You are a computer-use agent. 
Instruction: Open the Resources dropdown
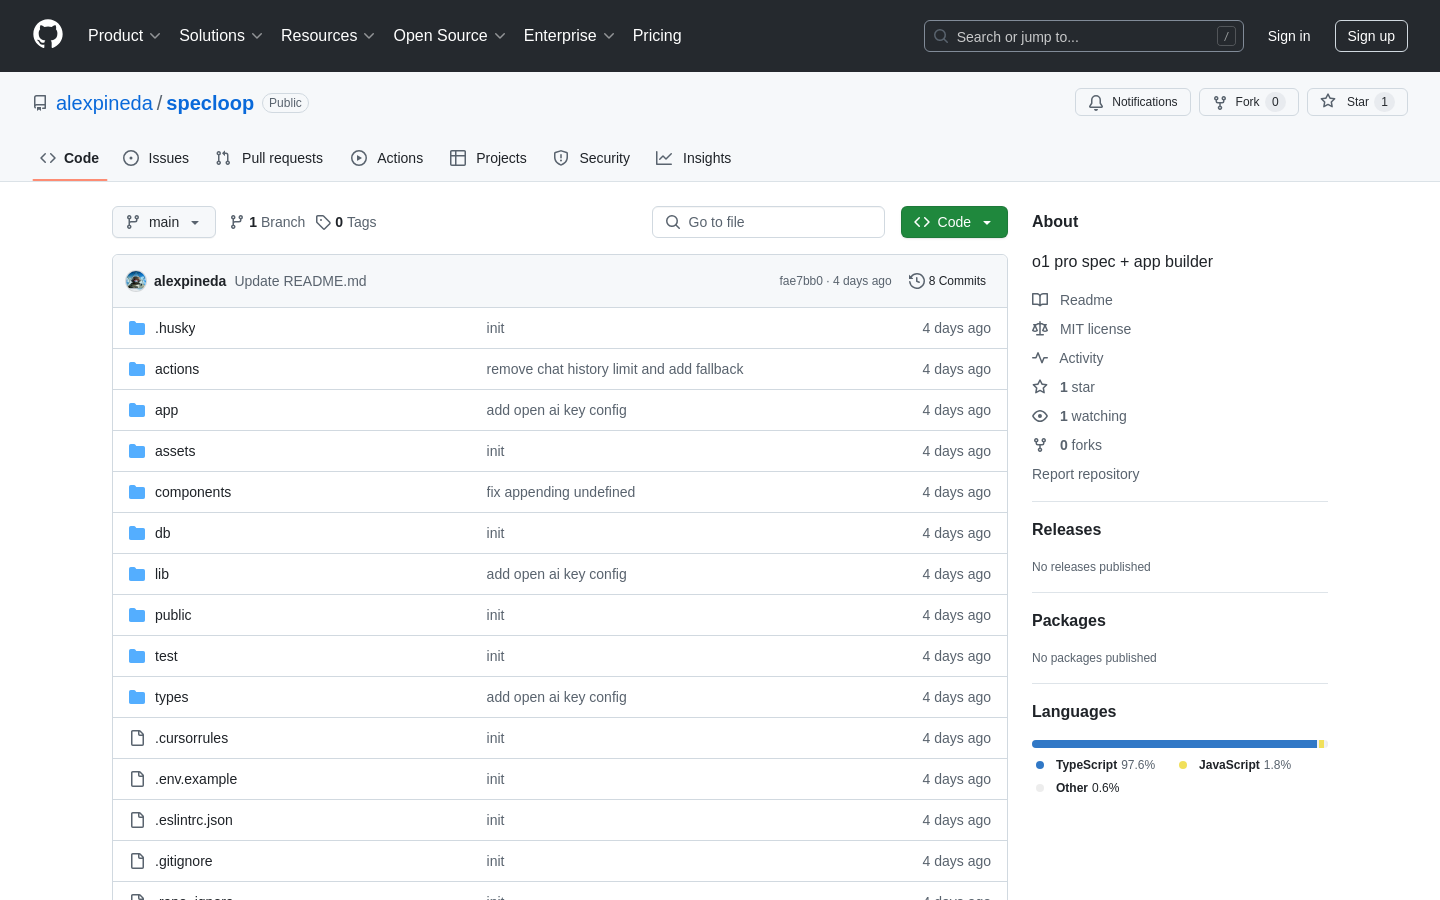(328, 36)
